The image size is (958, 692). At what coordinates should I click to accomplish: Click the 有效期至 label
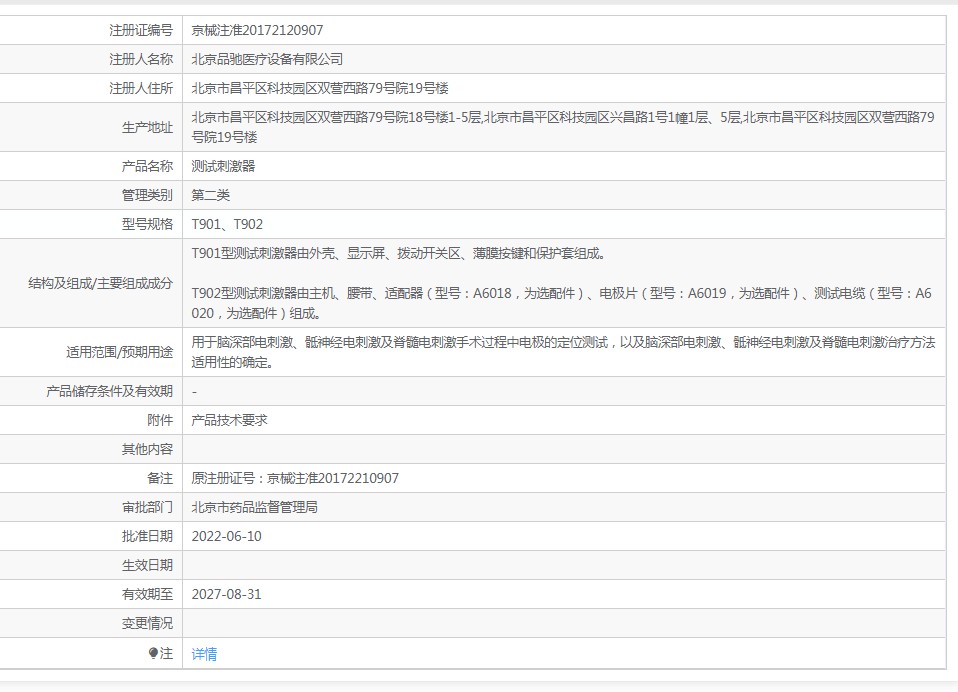pyautogui.click(x=147, y=594)
